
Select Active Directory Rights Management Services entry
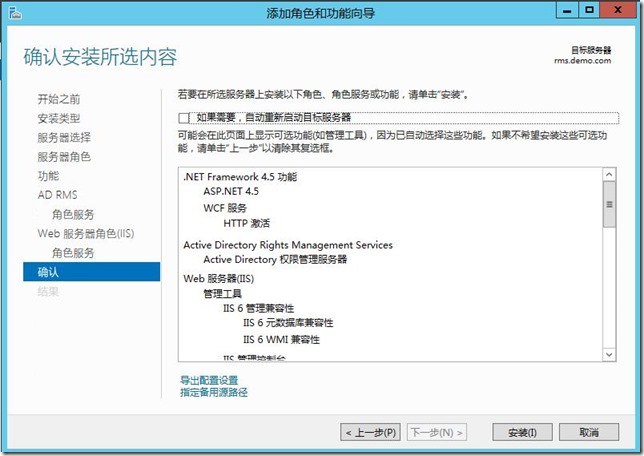(288, 245)
